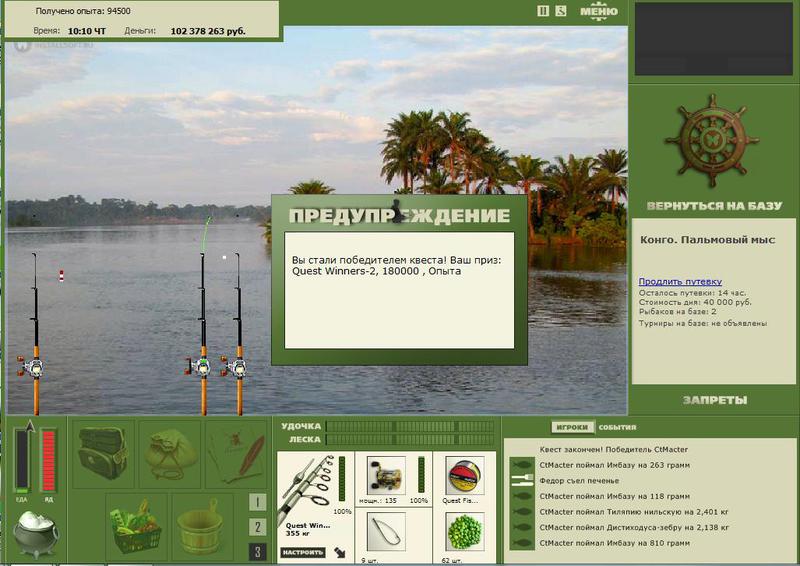Open the fish keepnet sack icon
Screen dimensions: 800x566
click(x=170, y=454)
